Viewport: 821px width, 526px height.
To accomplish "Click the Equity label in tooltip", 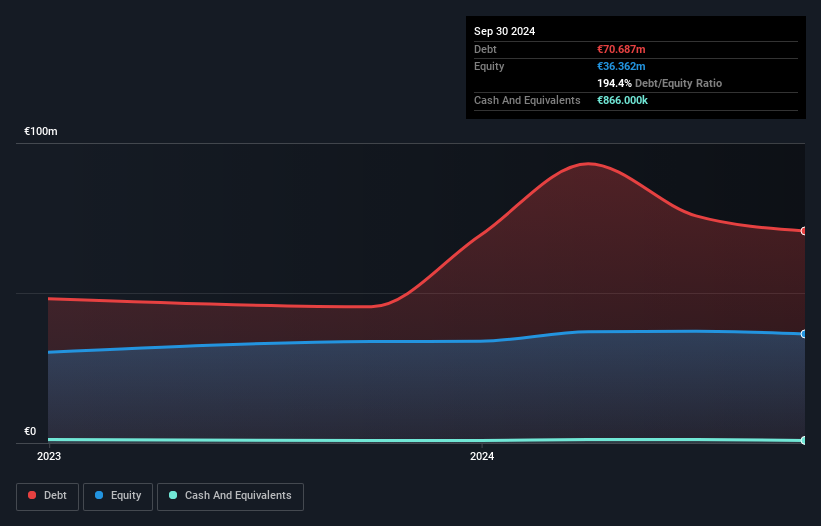I will [489, 66].
